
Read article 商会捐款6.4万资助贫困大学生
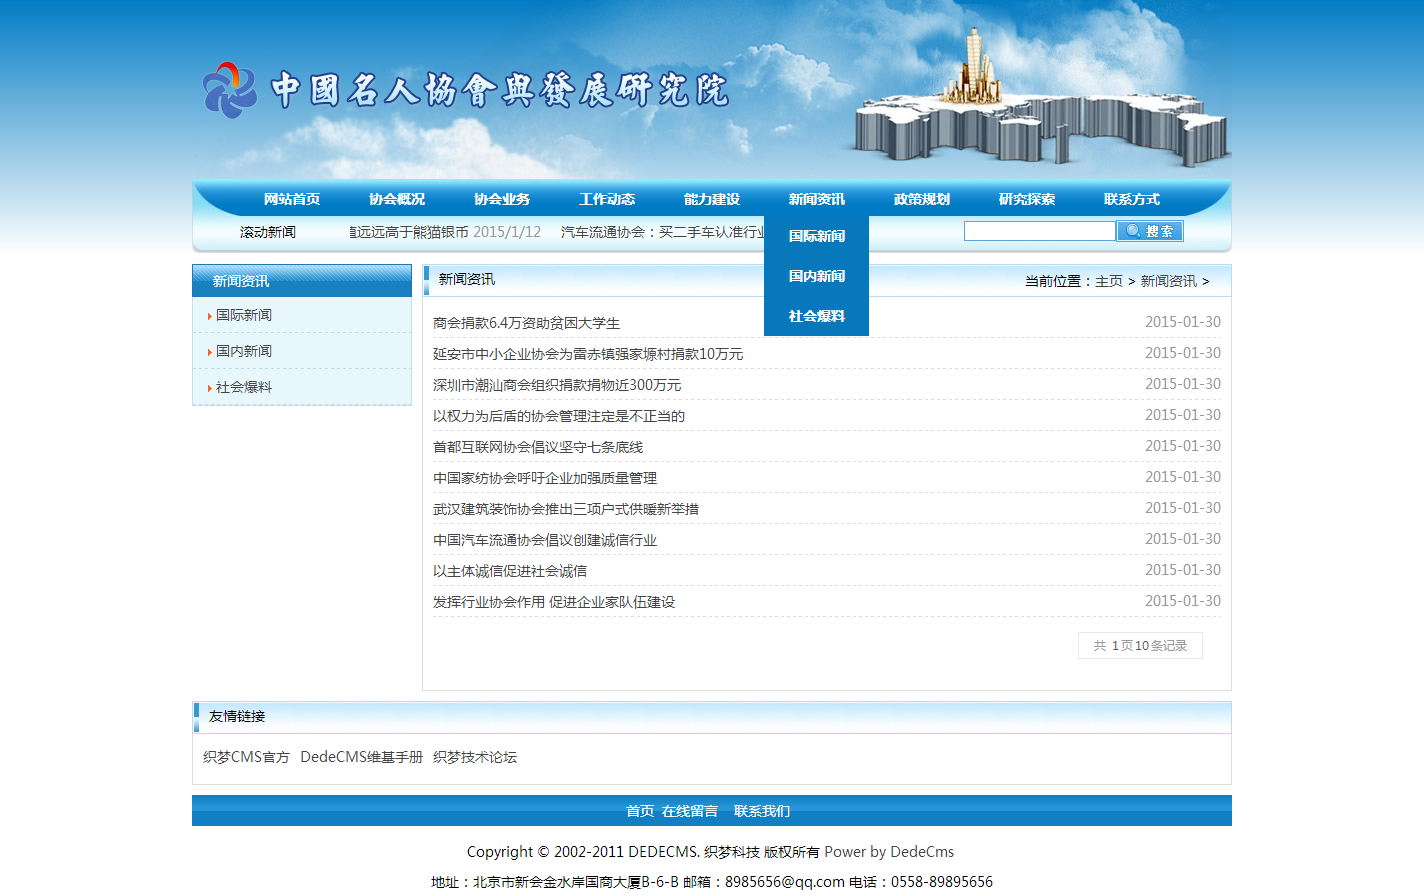(526, 323)
